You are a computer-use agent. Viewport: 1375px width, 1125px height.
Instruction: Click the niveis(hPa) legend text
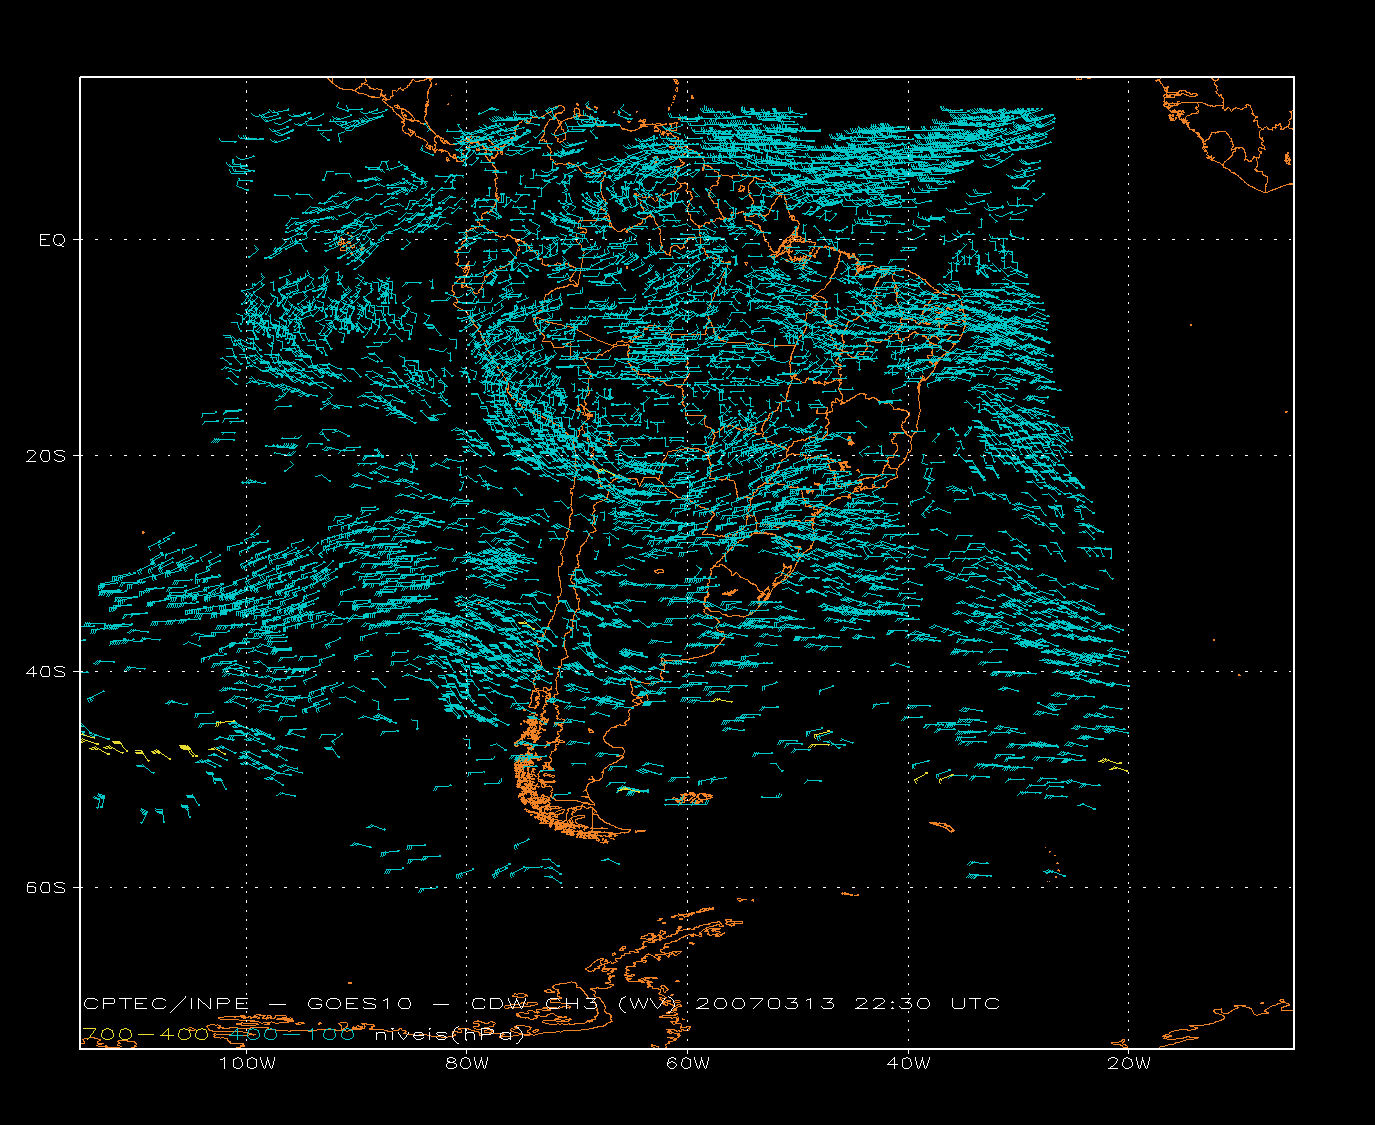(x=450, y=1035)
